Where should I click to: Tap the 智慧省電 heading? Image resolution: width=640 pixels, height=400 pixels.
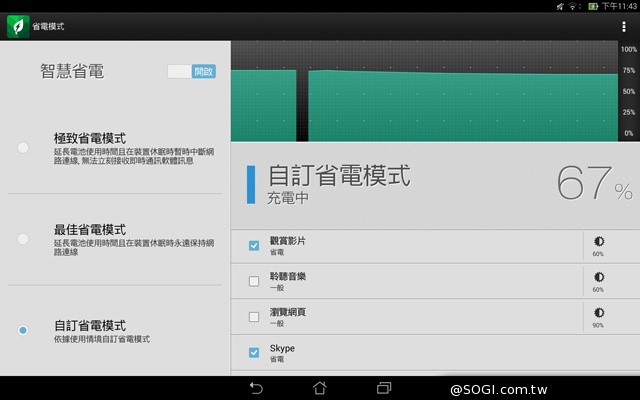72,71
